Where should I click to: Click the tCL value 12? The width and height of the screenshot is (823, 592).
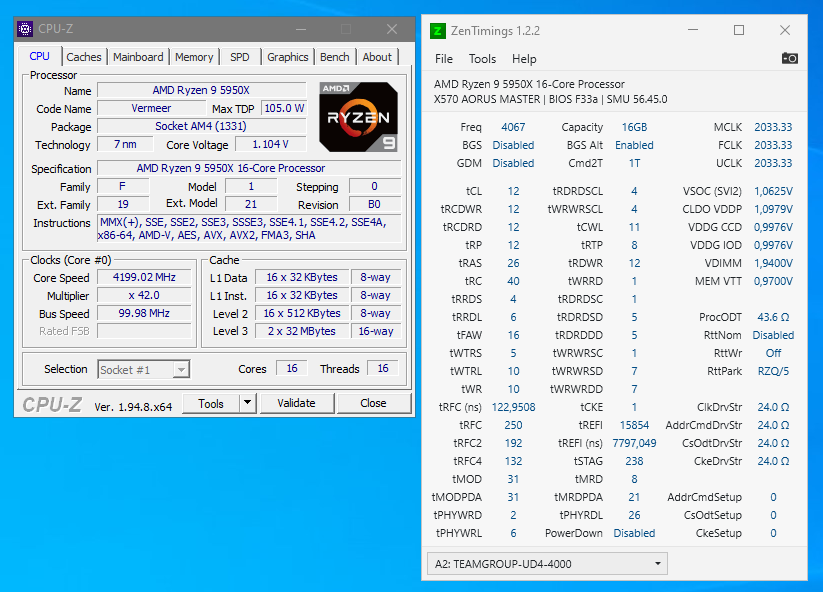[513, 191]
